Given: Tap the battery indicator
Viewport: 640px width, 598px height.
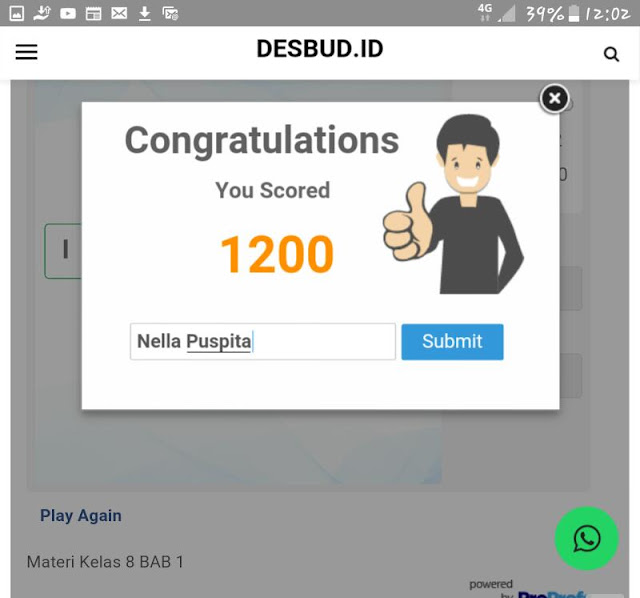Looking at the screenshot, I should [x=574, y=13].
